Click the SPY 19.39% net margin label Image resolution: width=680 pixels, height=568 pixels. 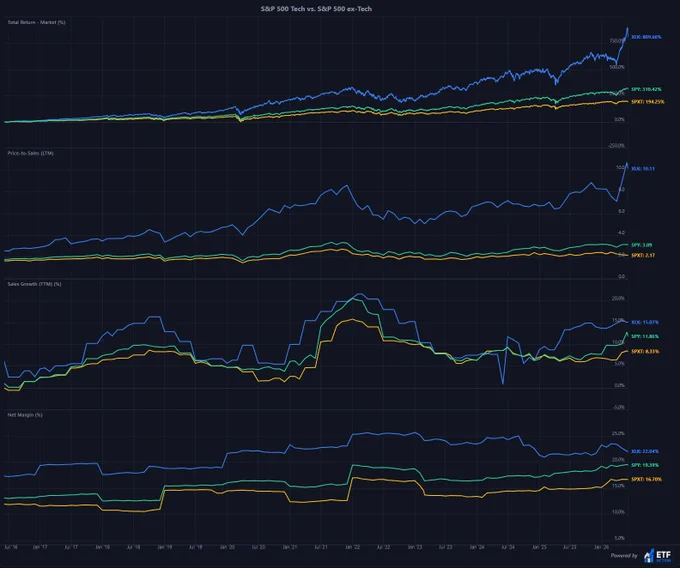click(645, 465)
